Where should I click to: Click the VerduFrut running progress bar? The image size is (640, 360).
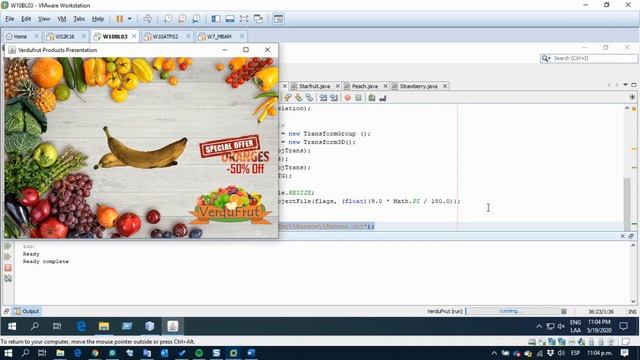512,311
